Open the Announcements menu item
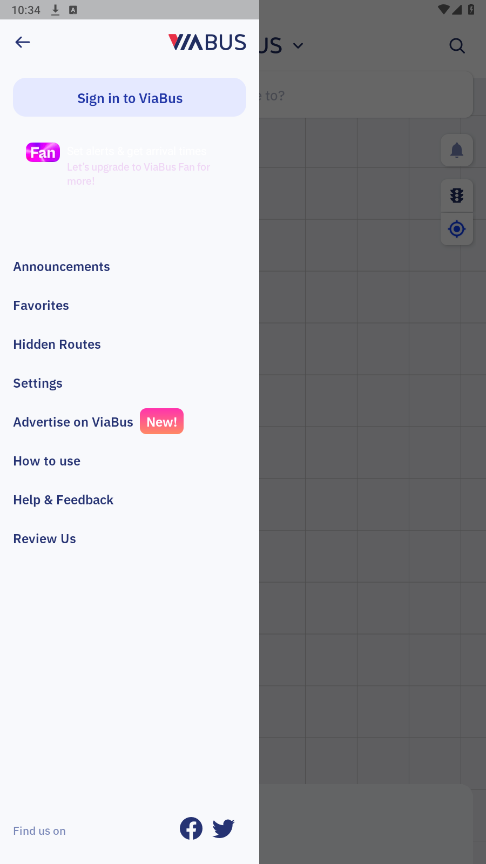The width and height of the screenshot is (486, 864). tap(62, 267)
